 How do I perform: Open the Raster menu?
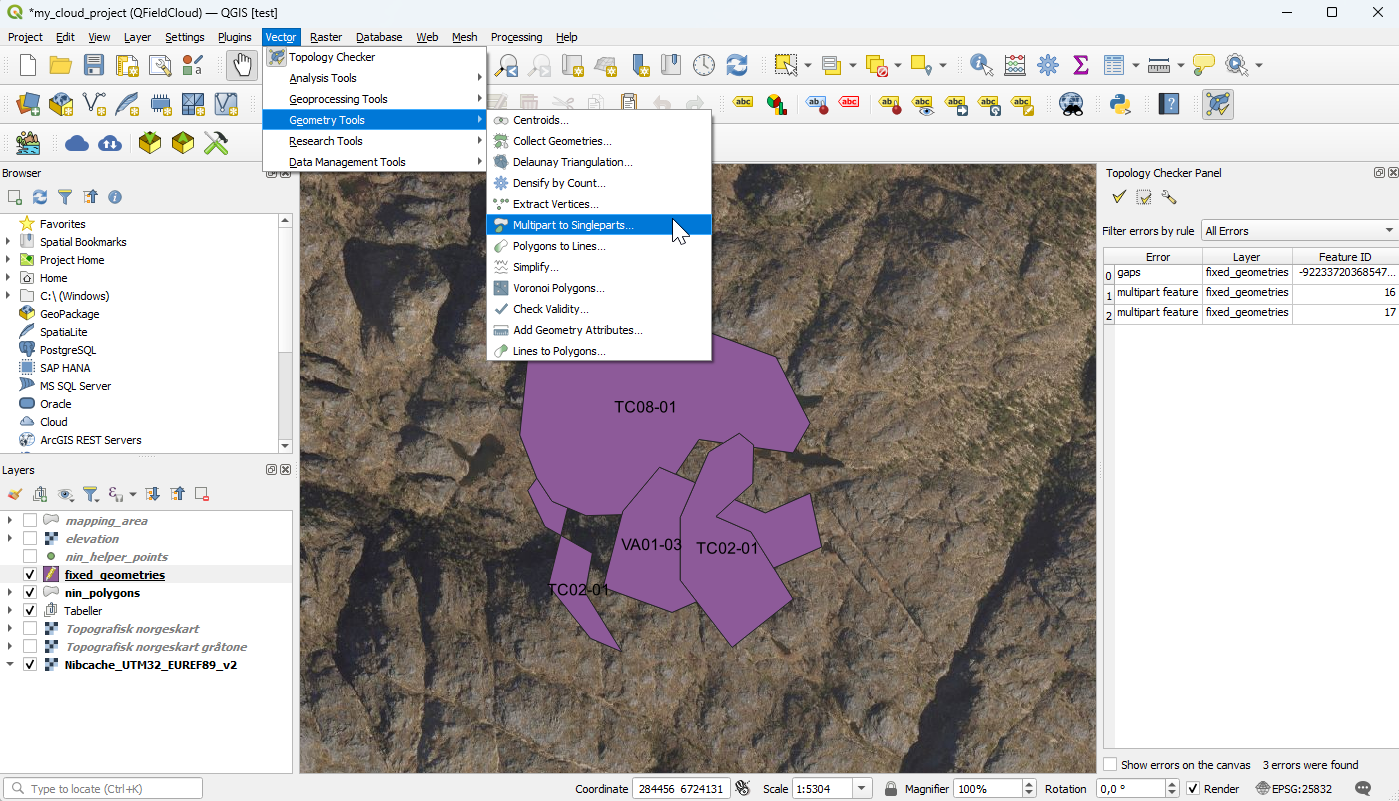coord(326,37)
